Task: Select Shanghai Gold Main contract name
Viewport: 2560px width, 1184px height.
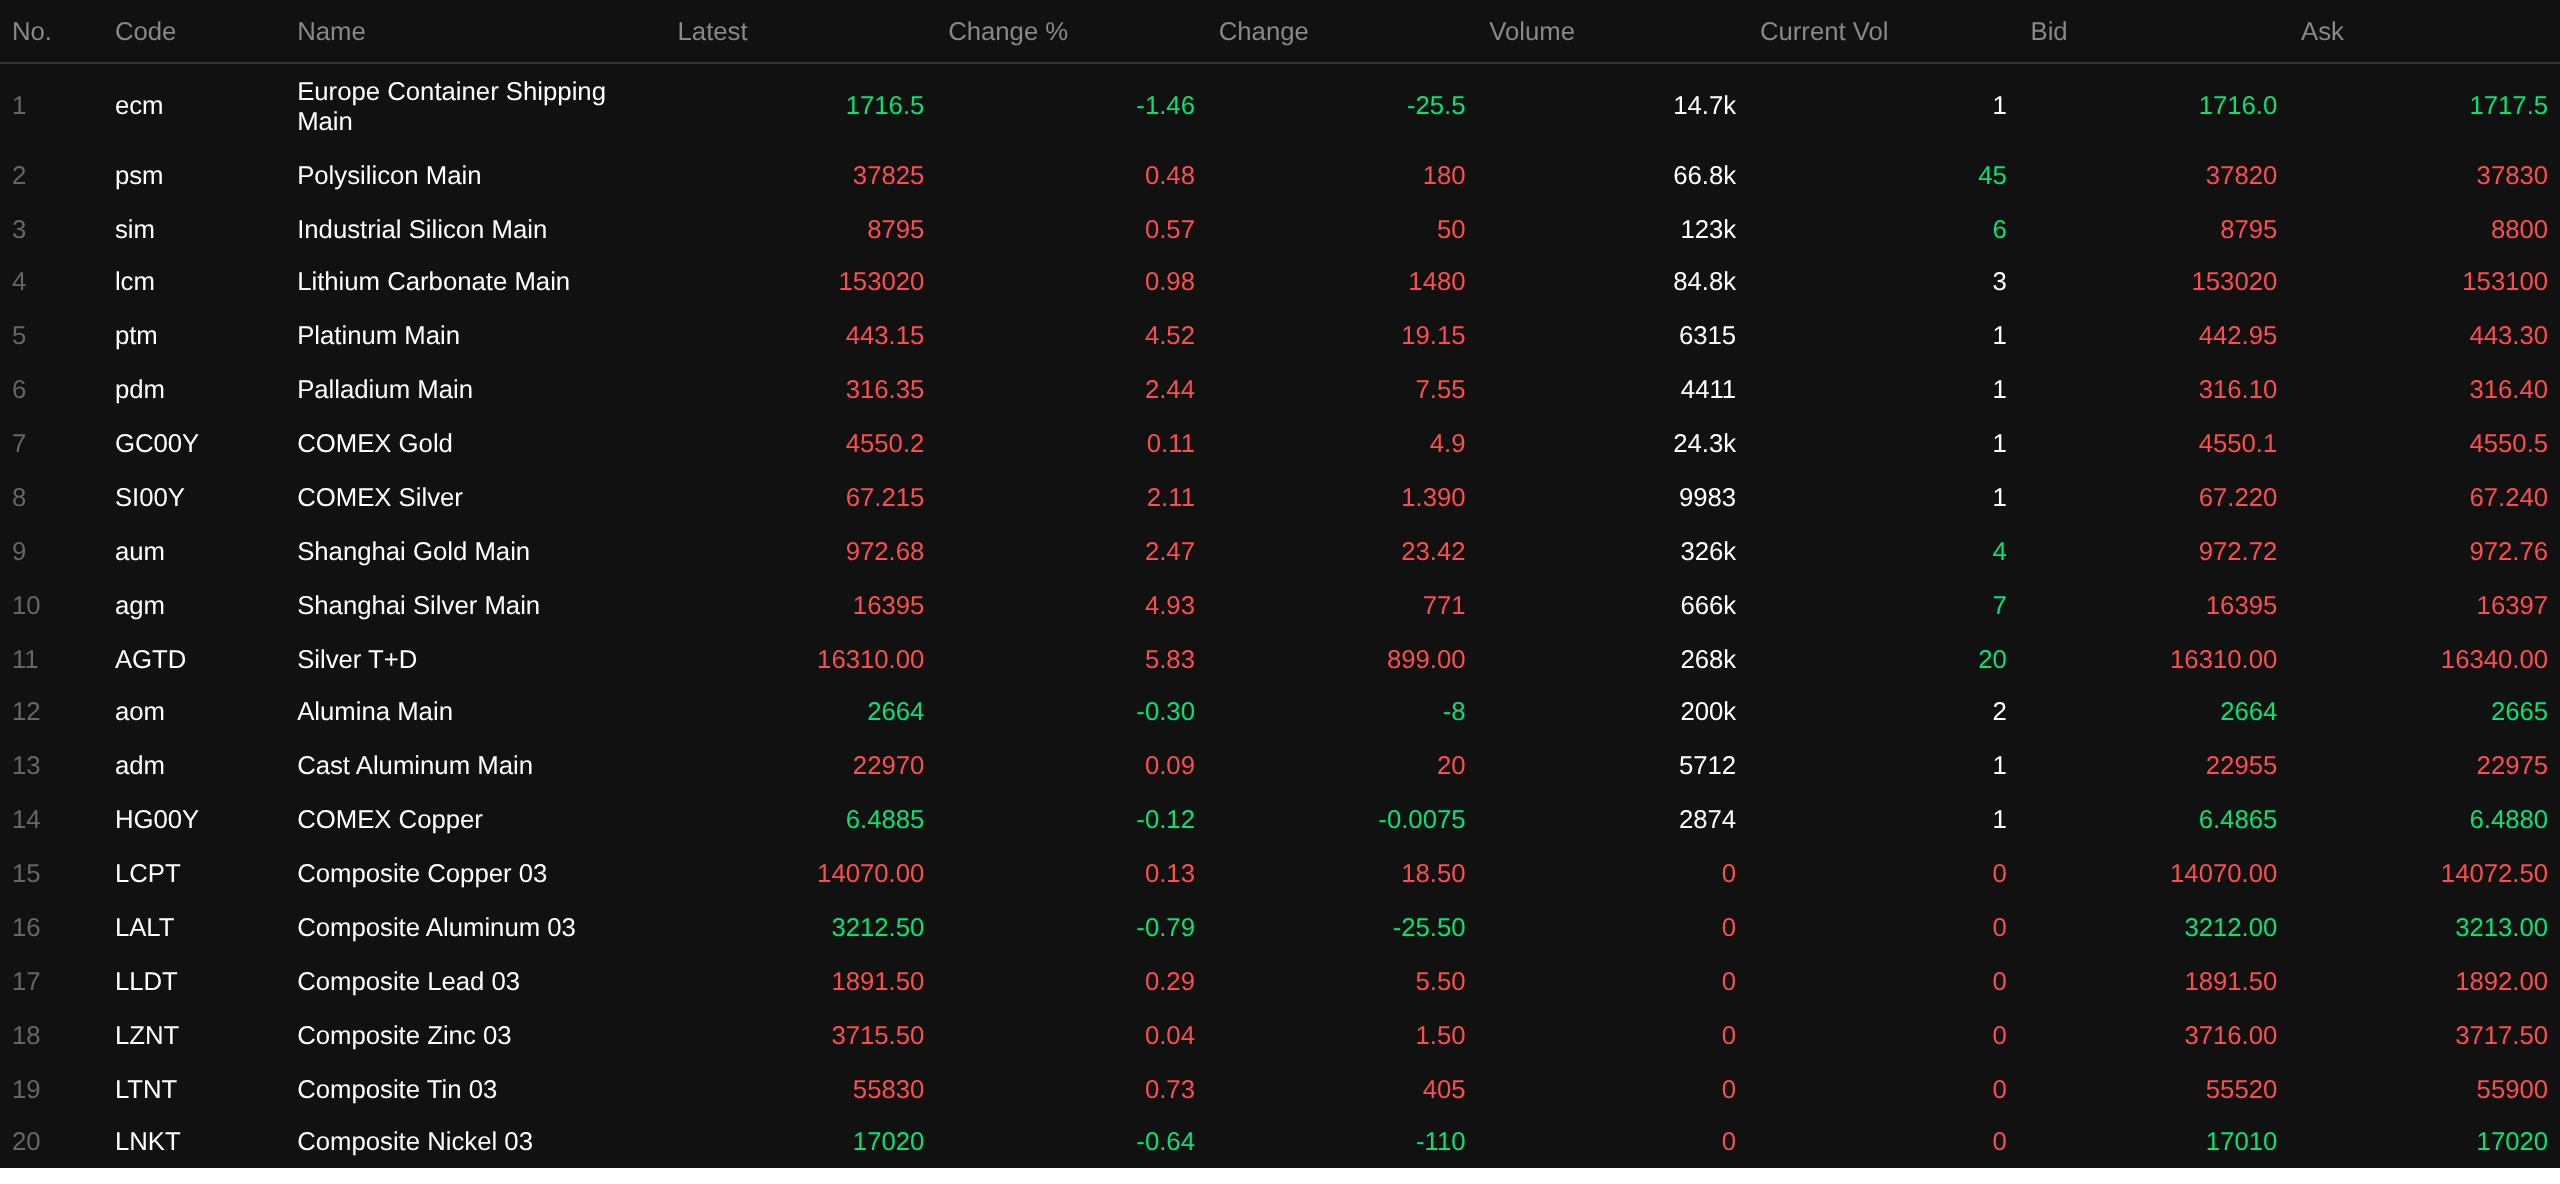Action: tap(413, 552)
